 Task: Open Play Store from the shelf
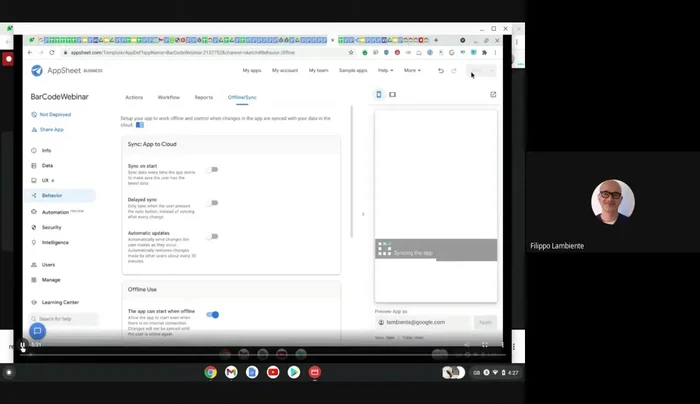tap(294, 372)
